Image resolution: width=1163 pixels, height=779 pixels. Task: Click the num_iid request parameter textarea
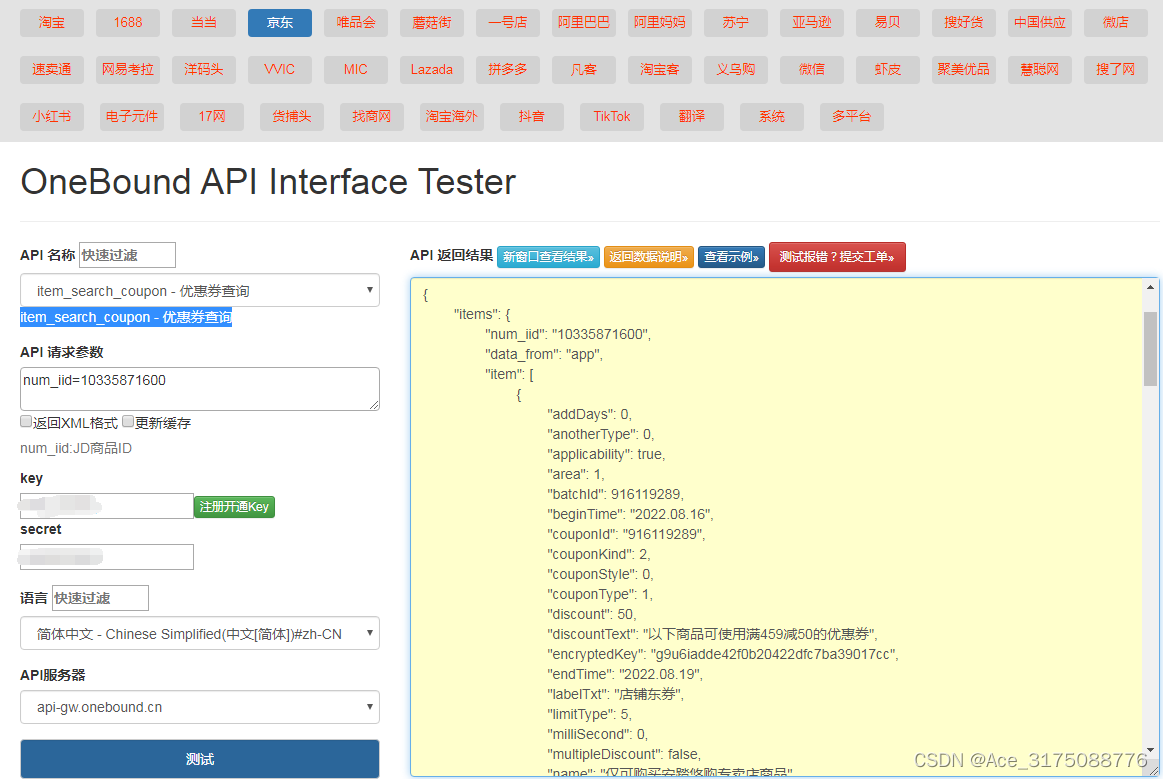click(200, 389)
